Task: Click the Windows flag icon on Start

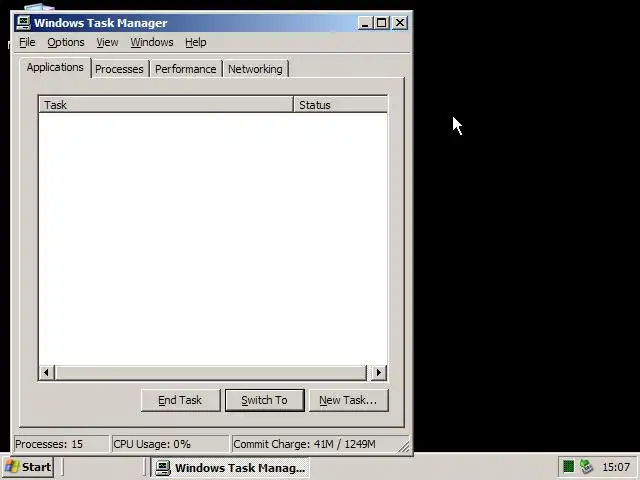Action: pyautogui.click(x=12, y=467)
